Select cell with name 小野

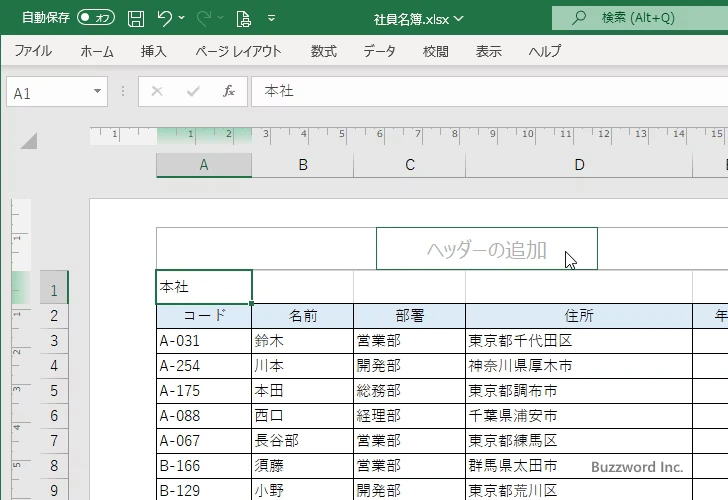303,490
